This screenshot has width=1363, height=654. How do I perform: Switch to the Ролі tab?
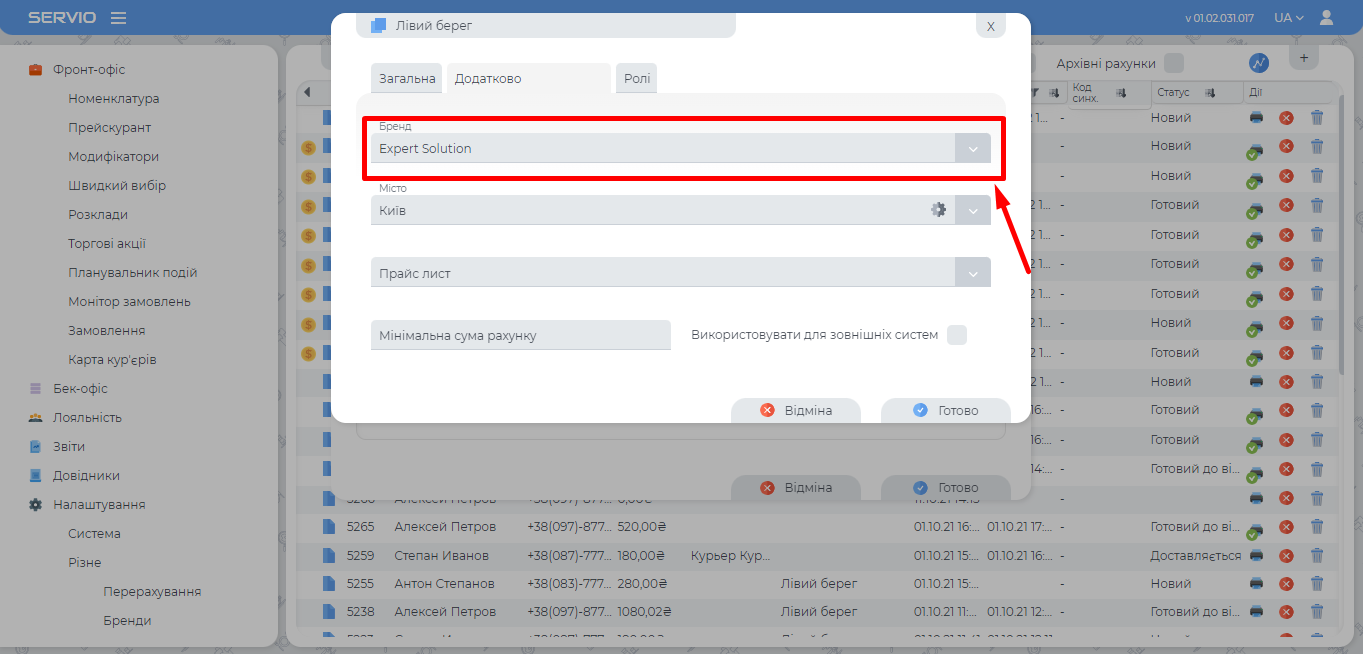(636, 79)
